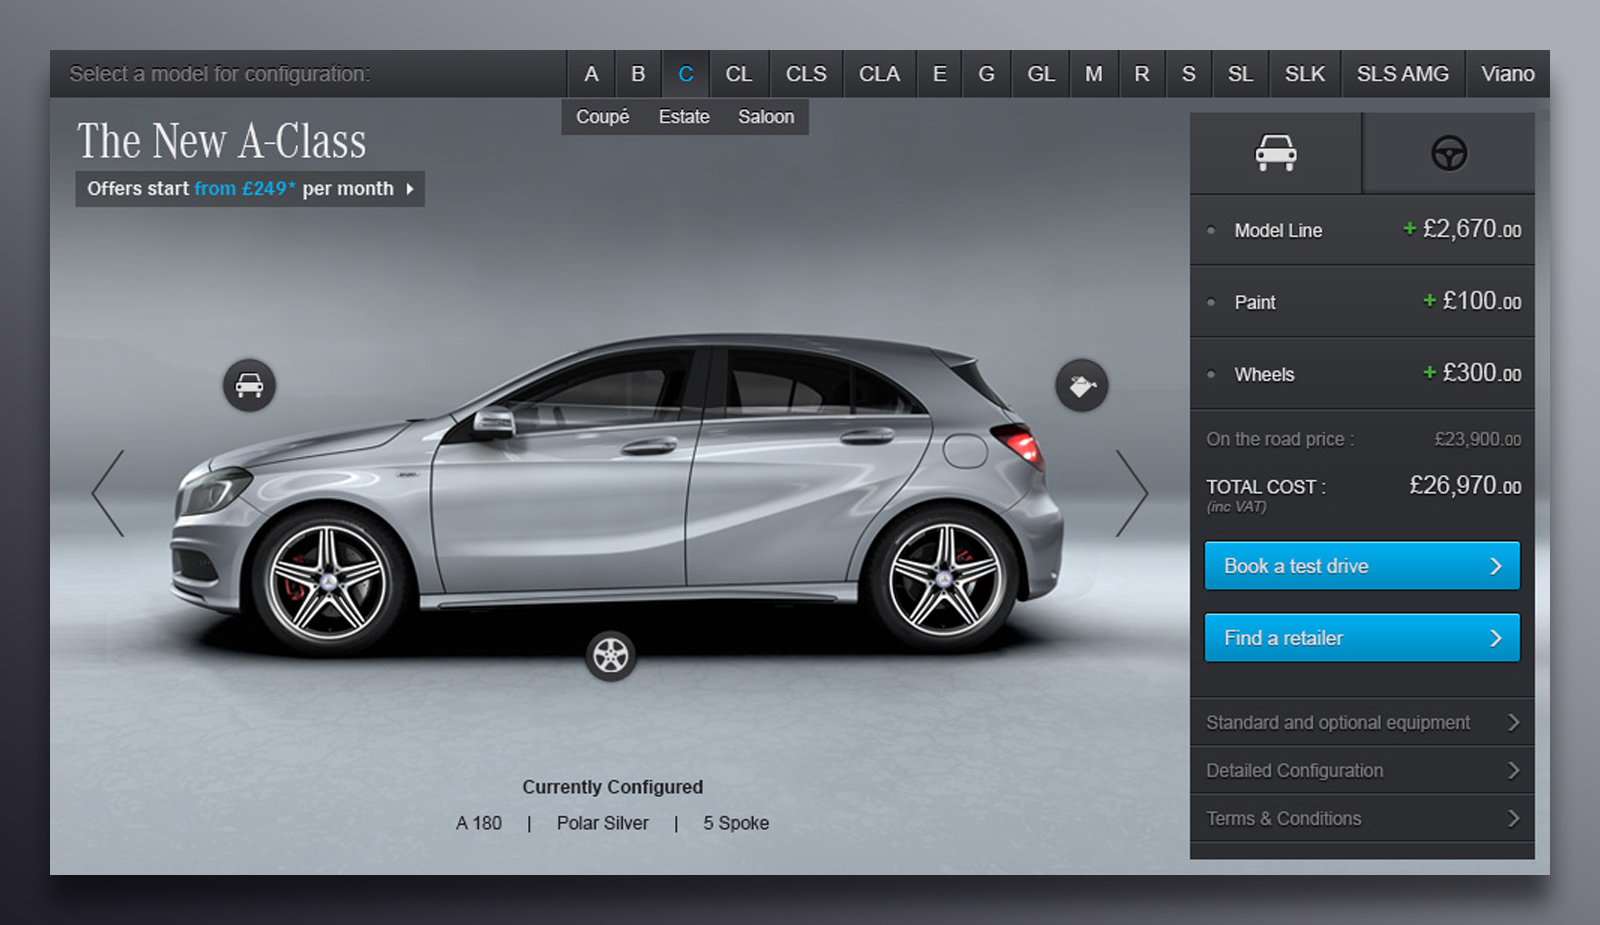
Task: Expand the Paint option row
Action: tap(1362, 302)
